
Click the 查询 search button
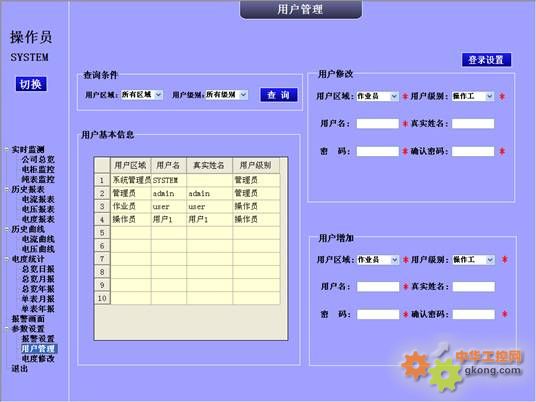[x=279, y=95]
